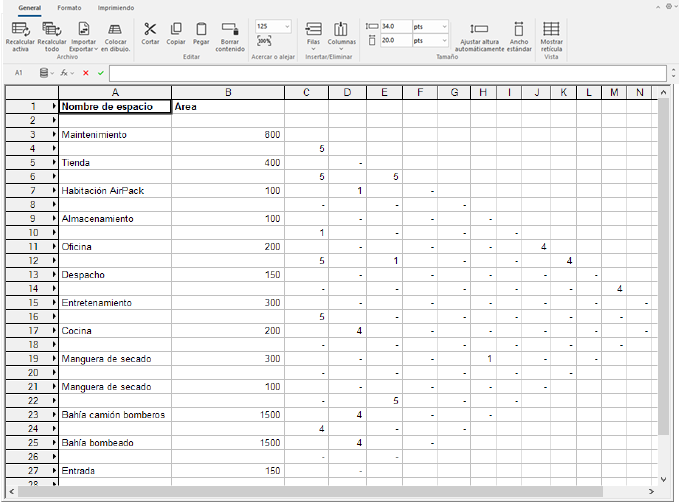
Task: Switch to the Imprimiendo tab
Action: coord(115,7)
